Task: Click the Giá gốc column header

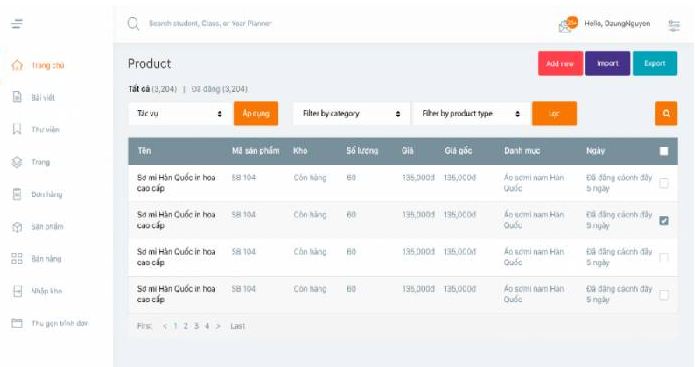Action: [x=458, y=151]
